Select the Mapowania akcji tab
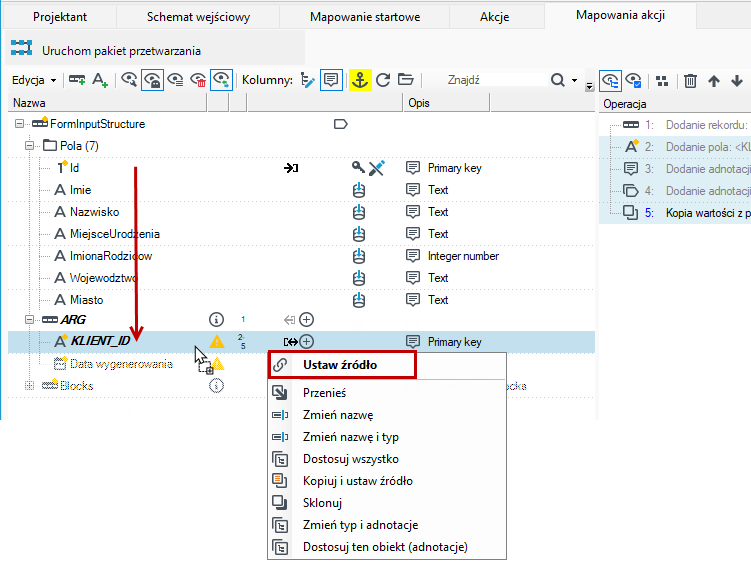Screen dimensions: 751x580 [x=620, y=15]
